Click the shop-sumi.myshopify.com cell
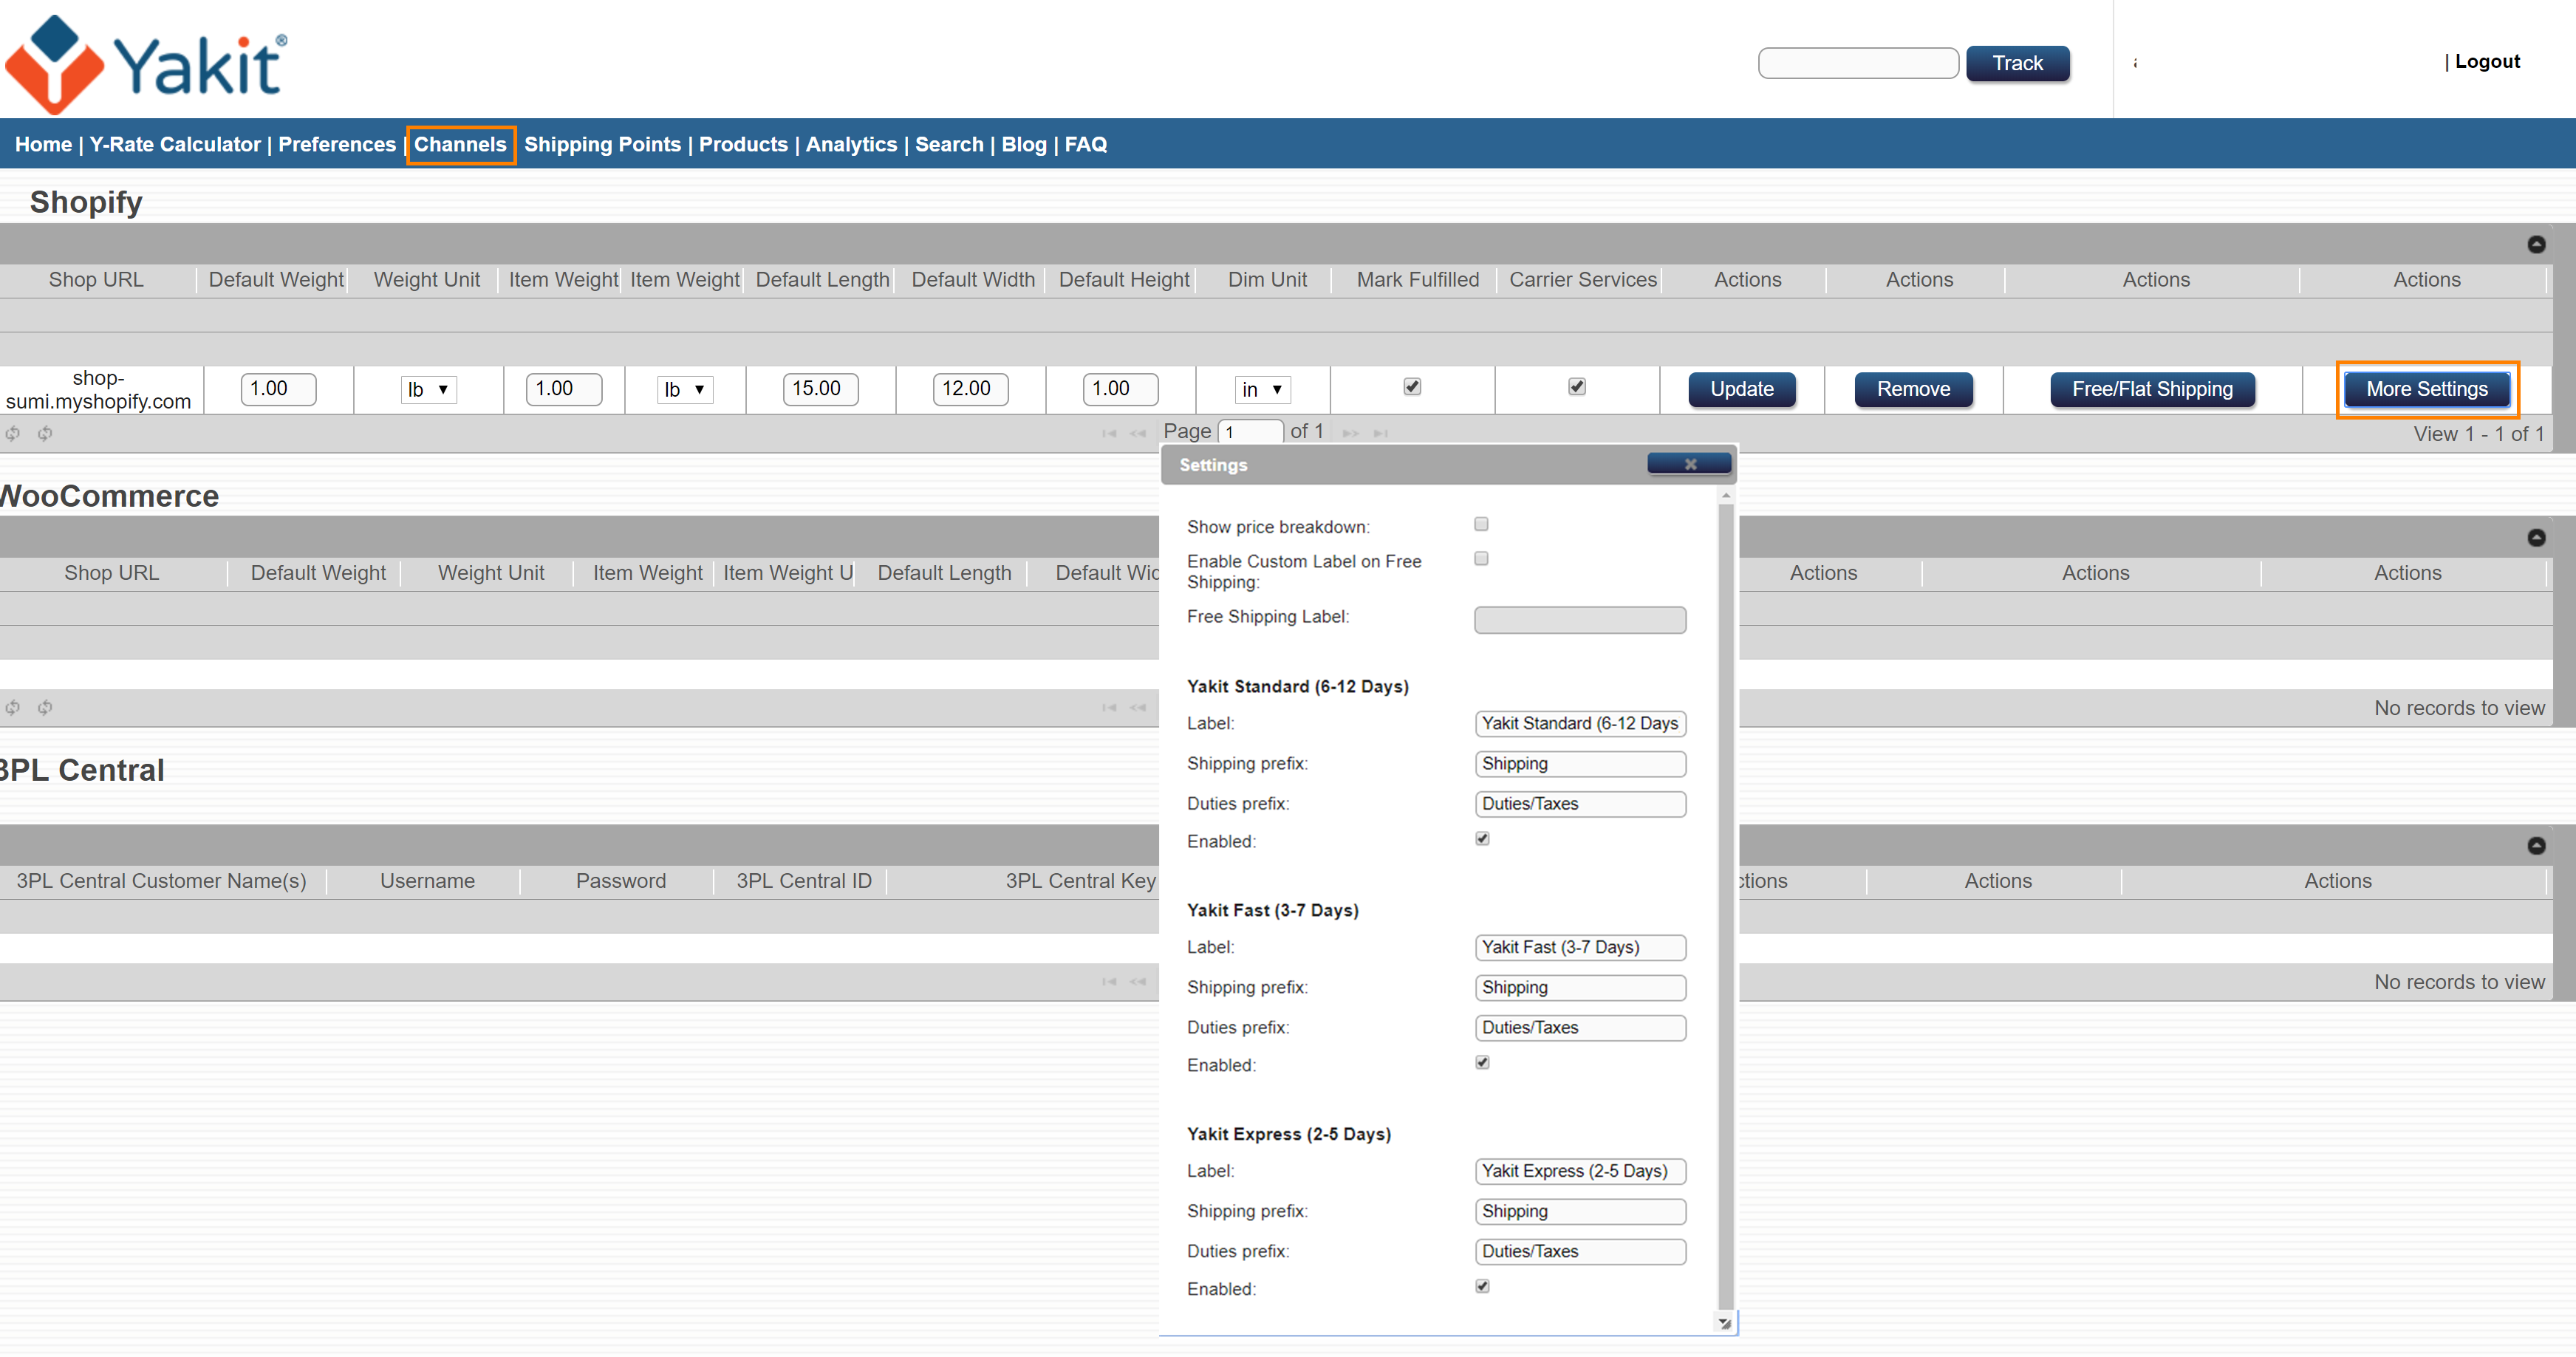 click(x=99, y=390)
